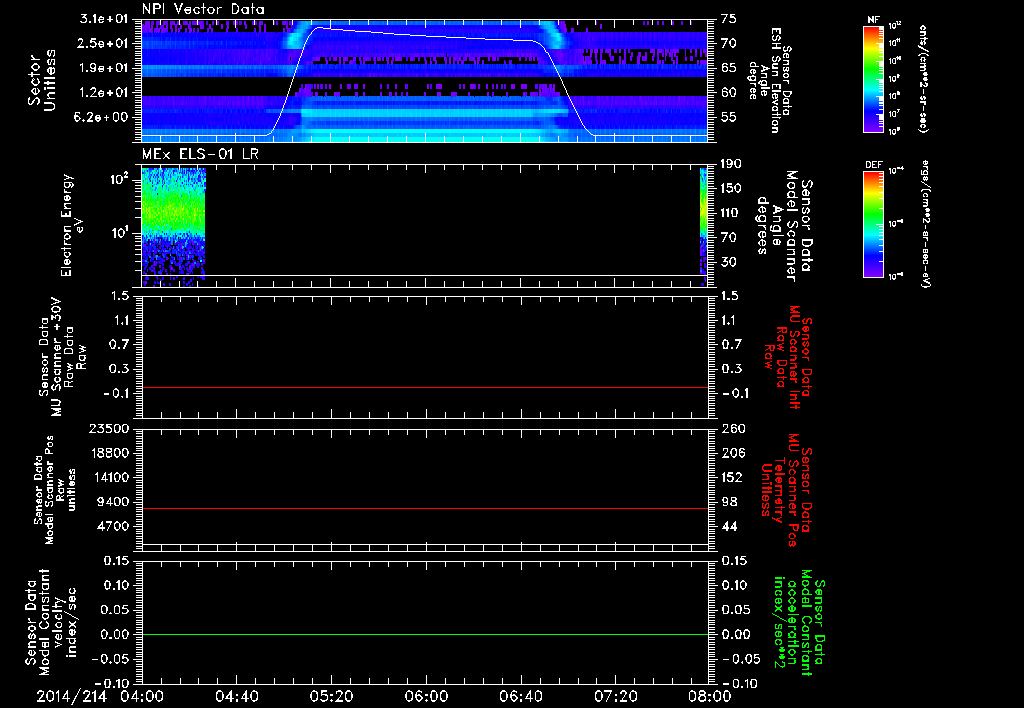Click the 1.2e+01 sector tick value

(x=105, y=93)
